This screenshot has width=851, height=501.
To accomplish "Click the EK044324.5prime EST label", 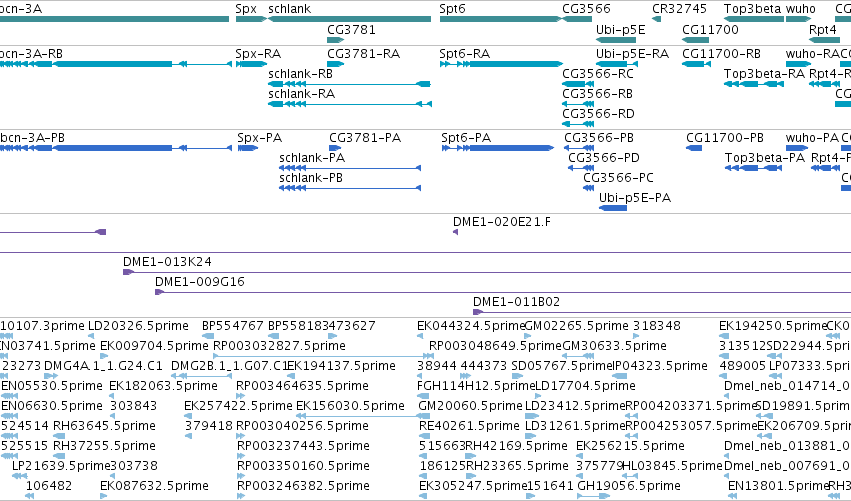I will pyautogui.click(x=471, y=326).
